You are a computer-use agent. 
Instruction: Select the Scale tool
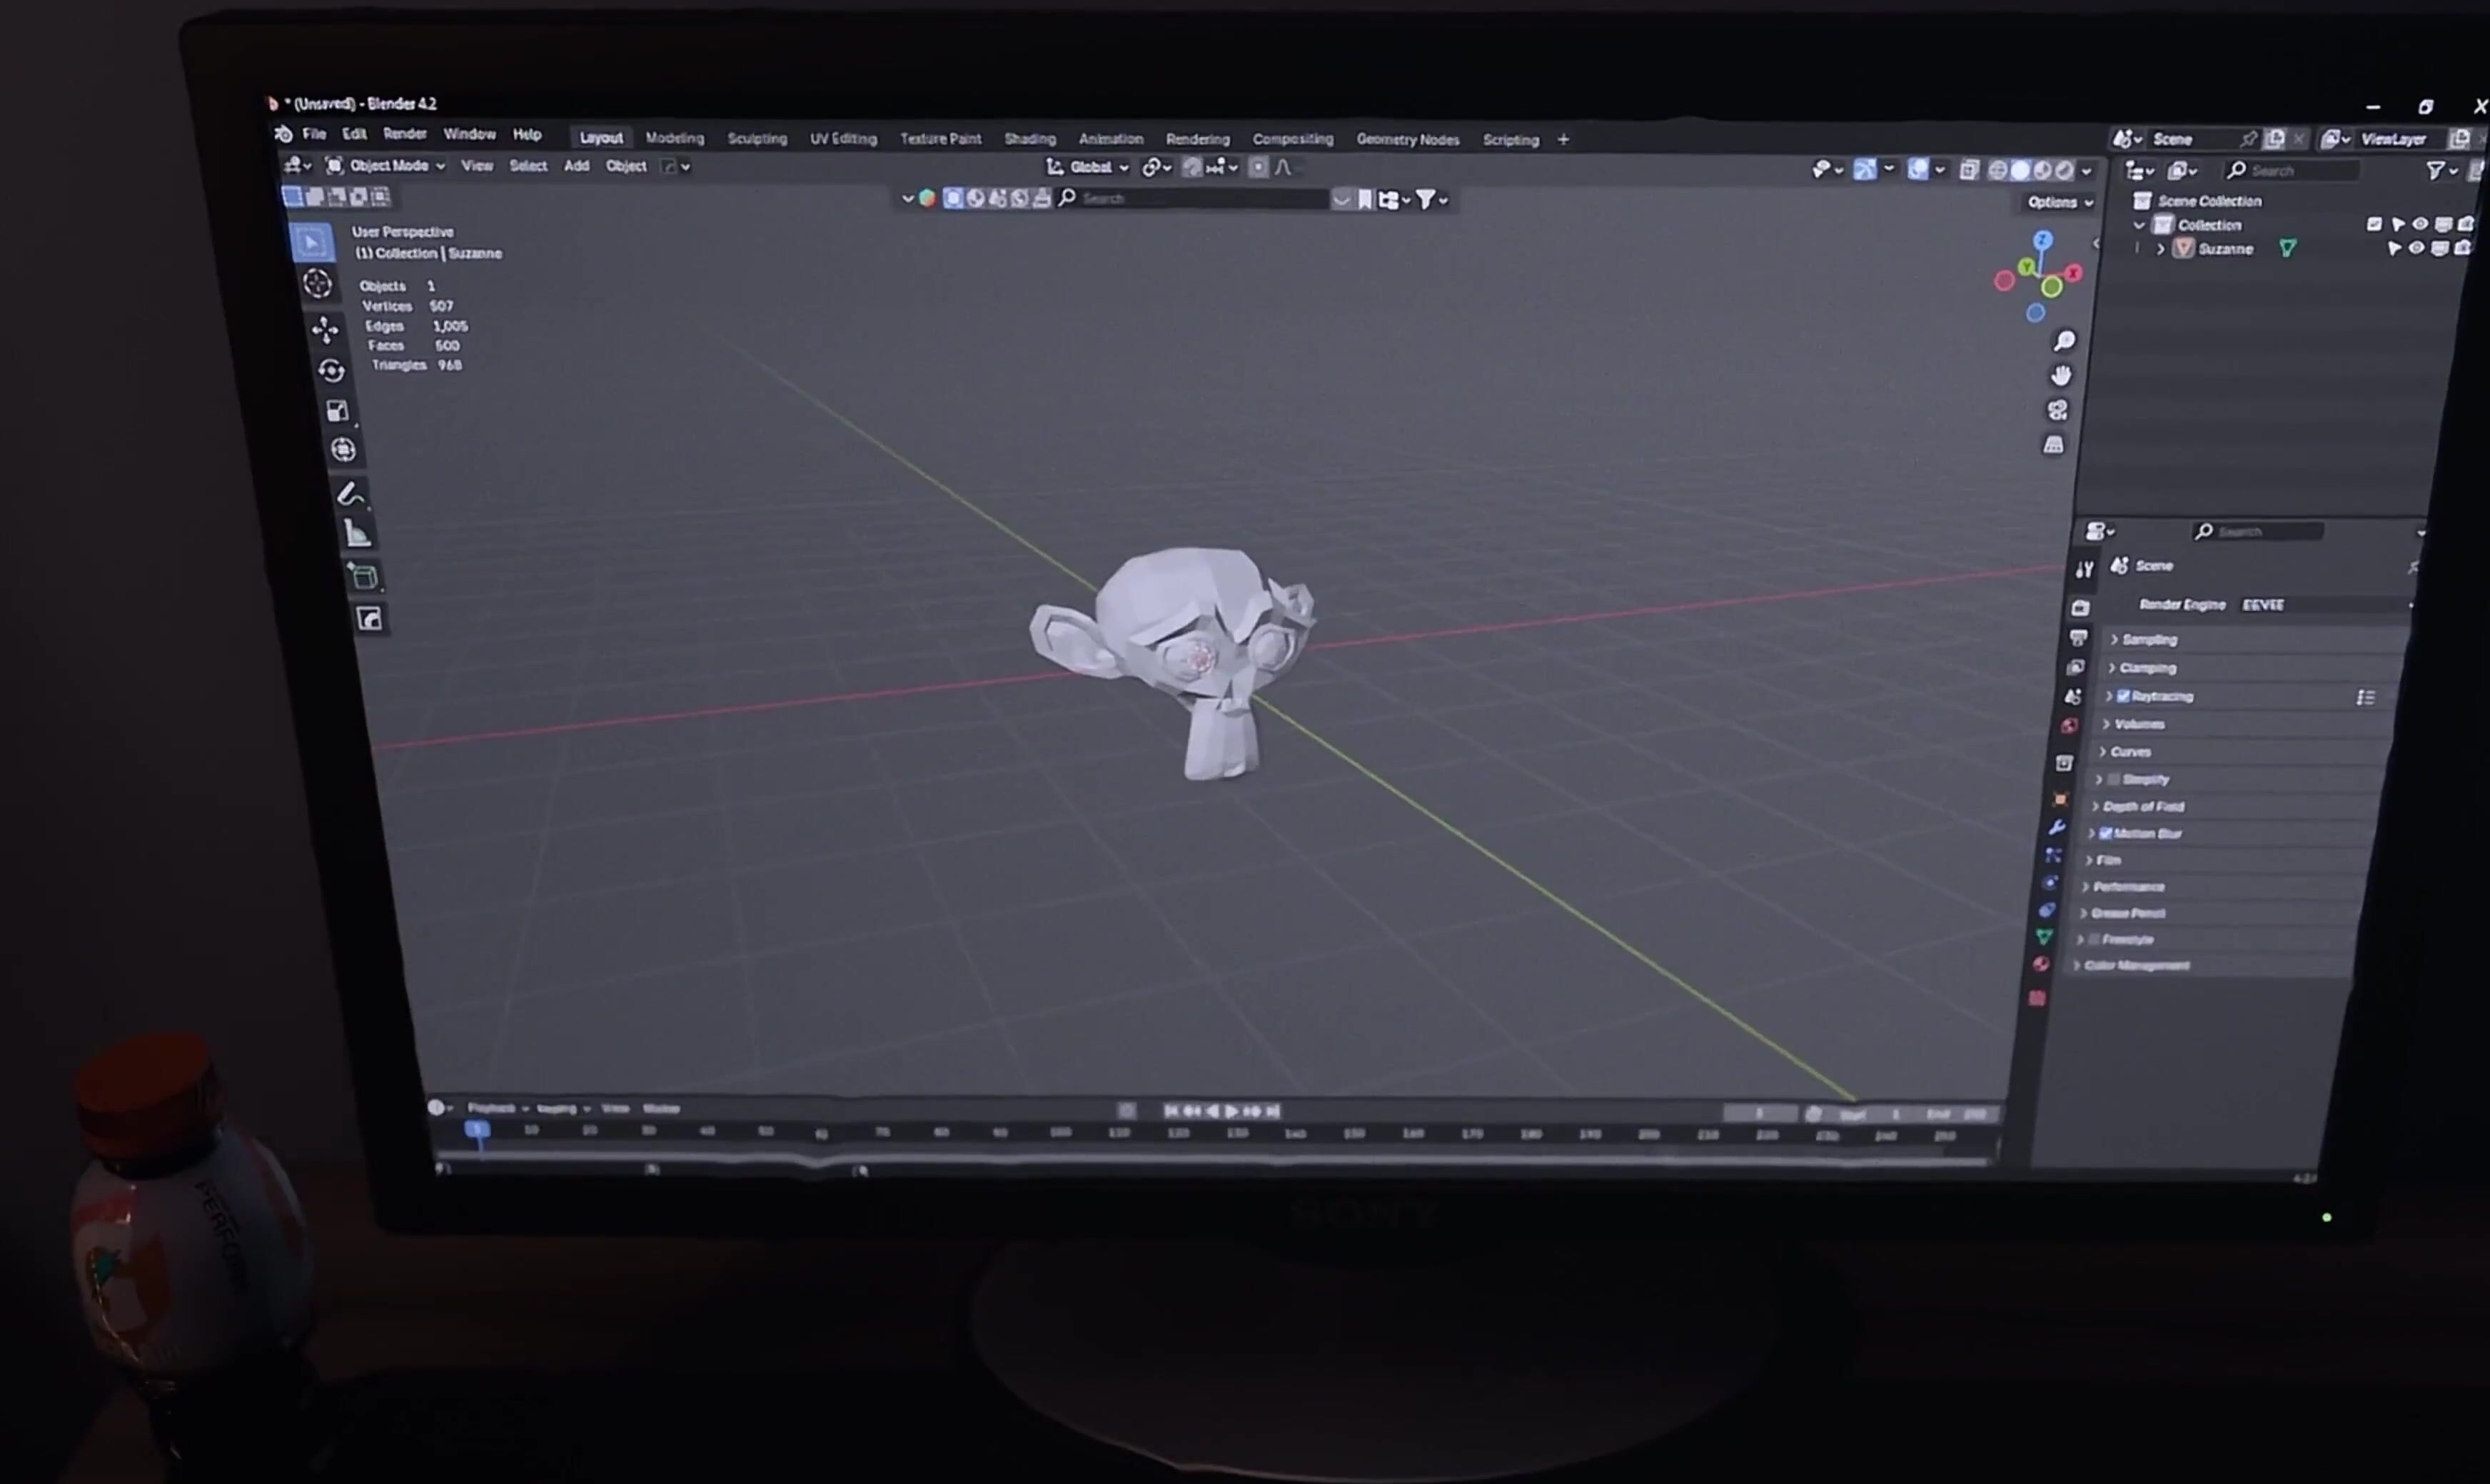click(x=338, y=411)
